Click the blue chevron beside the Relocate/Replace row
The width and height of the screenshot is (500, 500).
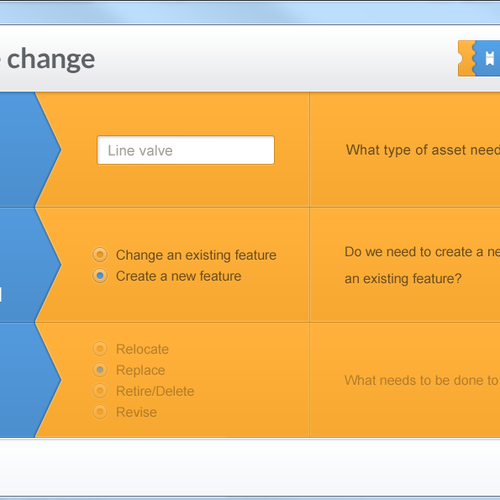(x=30, y=380)
